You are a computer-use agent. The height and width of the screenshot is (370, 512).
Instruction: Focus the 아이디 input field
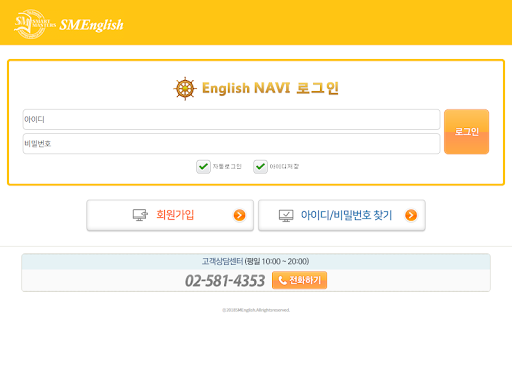click(231, 119)
